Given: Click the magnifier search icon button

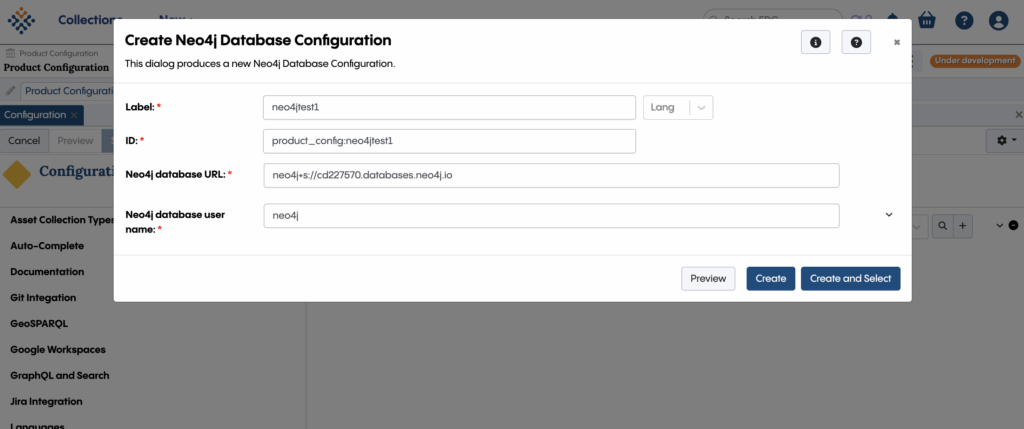Looking at the screenshot, I should tap(943, 227).
